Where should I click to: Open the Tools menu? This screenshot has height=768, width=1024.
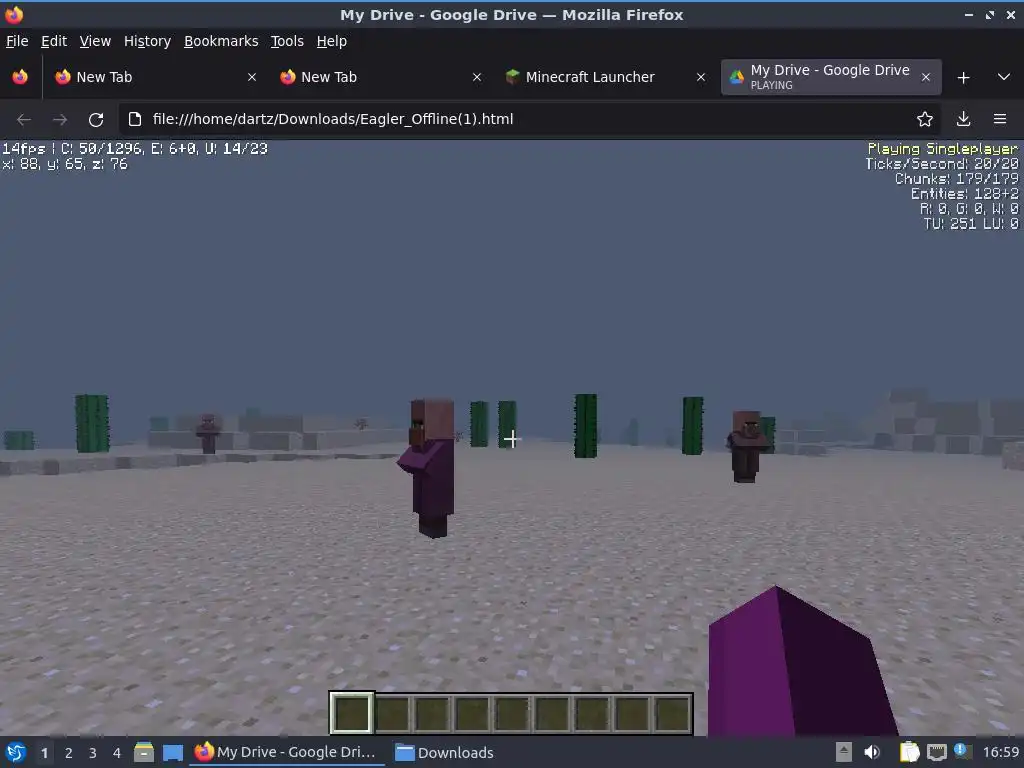coord(287,41)
